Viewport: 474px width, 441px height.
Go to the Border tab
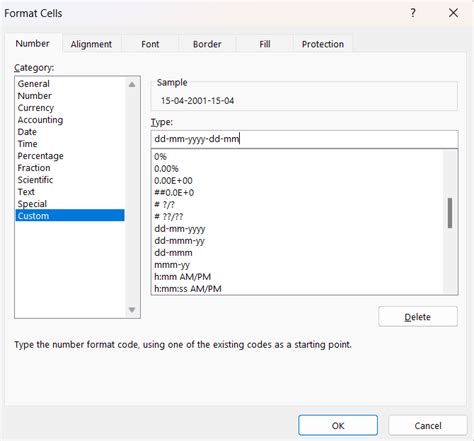(207, 44)
